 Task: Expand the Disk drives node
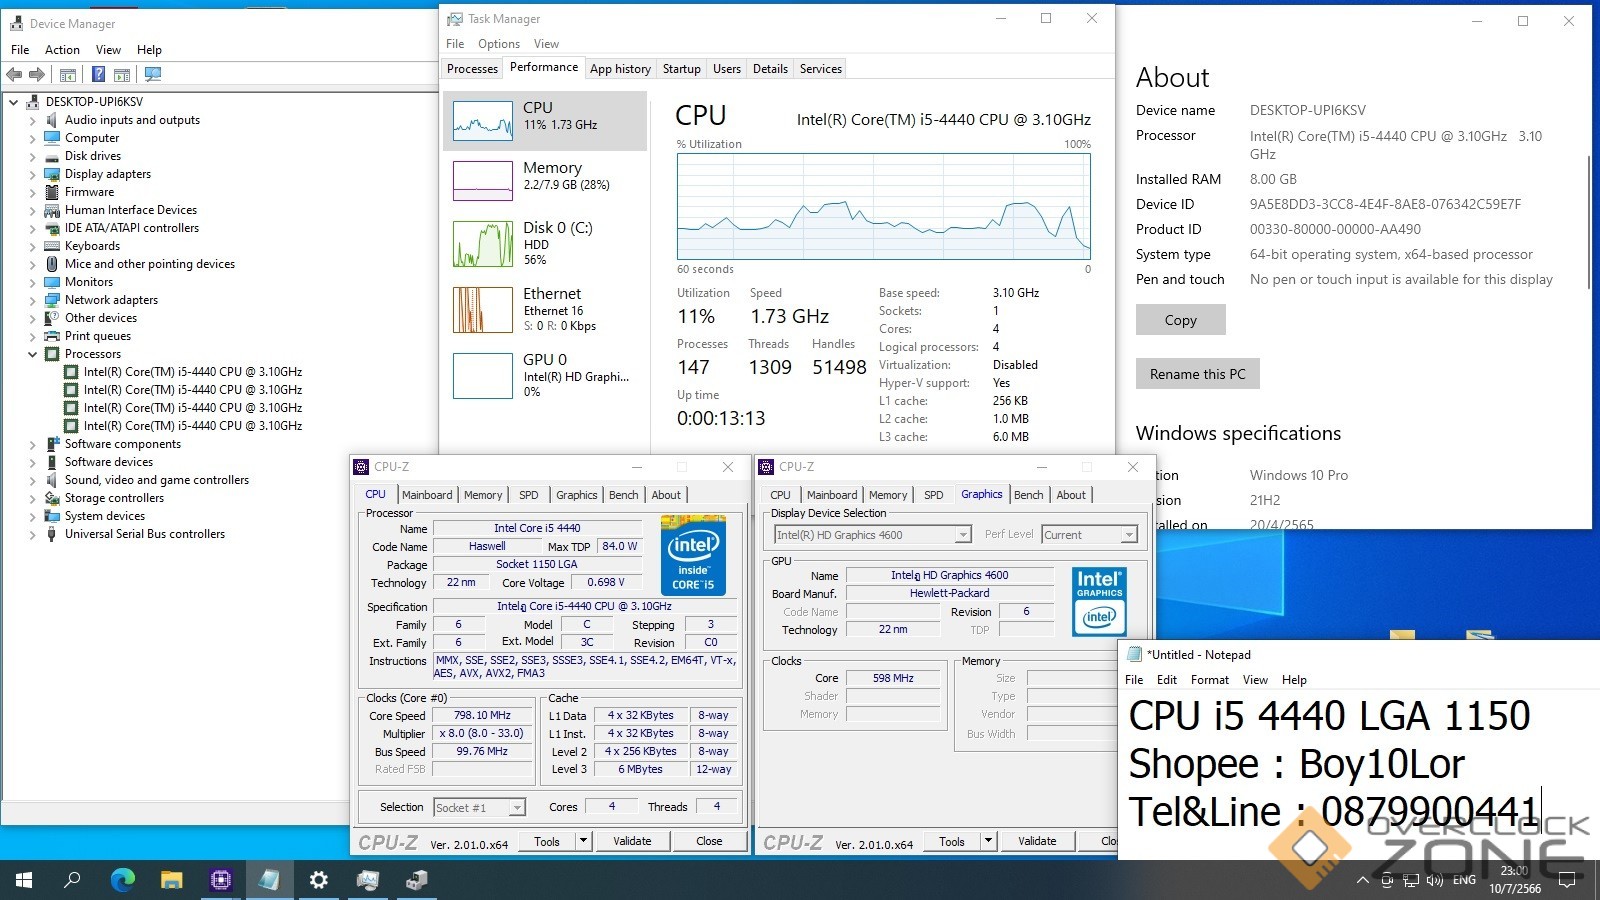pyautogui.click(x=32, y=156)
